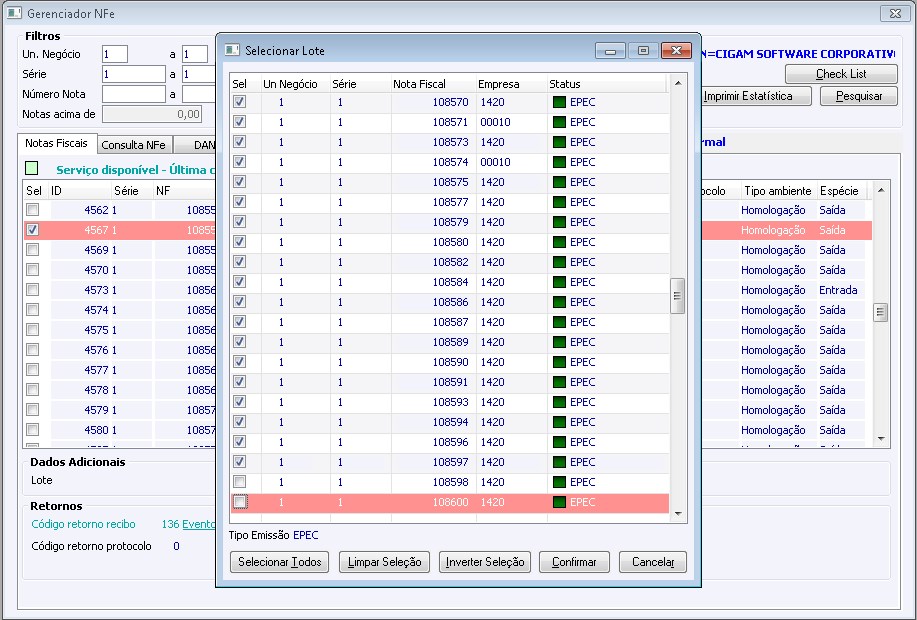Click the Inverter Seleção button
917x620 pixels.
[485, 562]
